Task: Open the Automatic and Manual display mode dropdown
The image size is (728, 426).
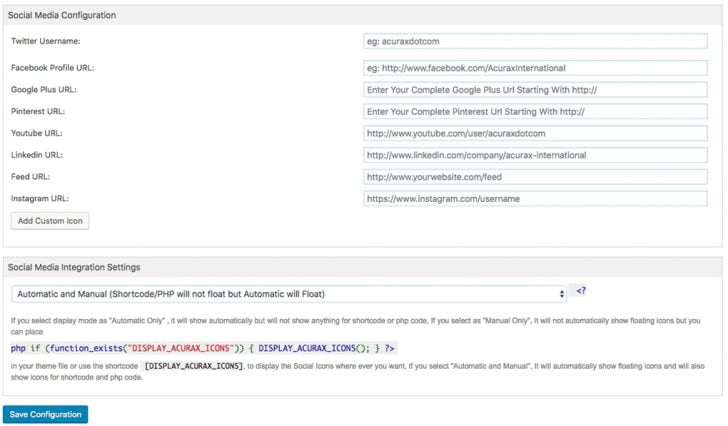Action: pos(289,294)
